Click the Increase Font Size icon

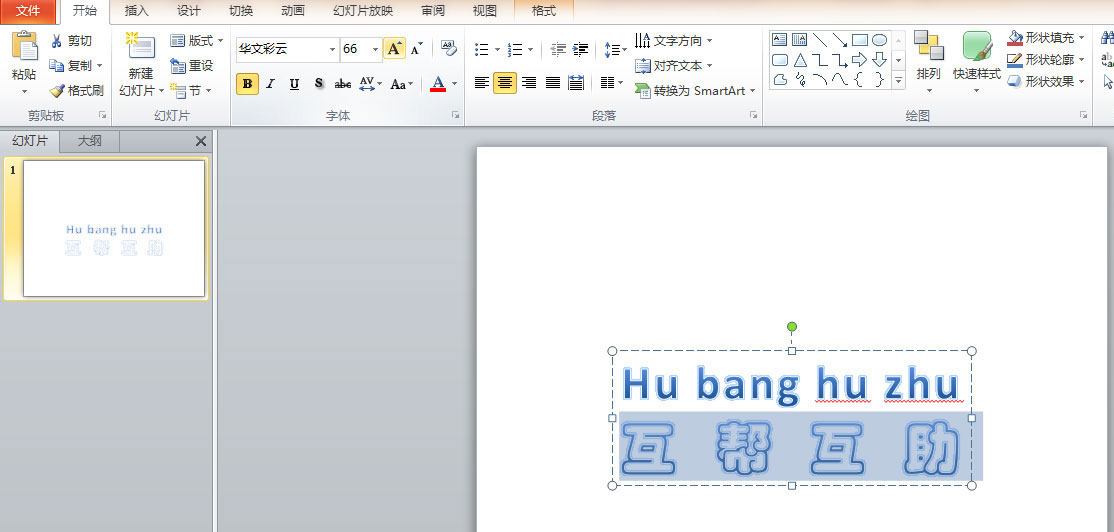(394, 48)
